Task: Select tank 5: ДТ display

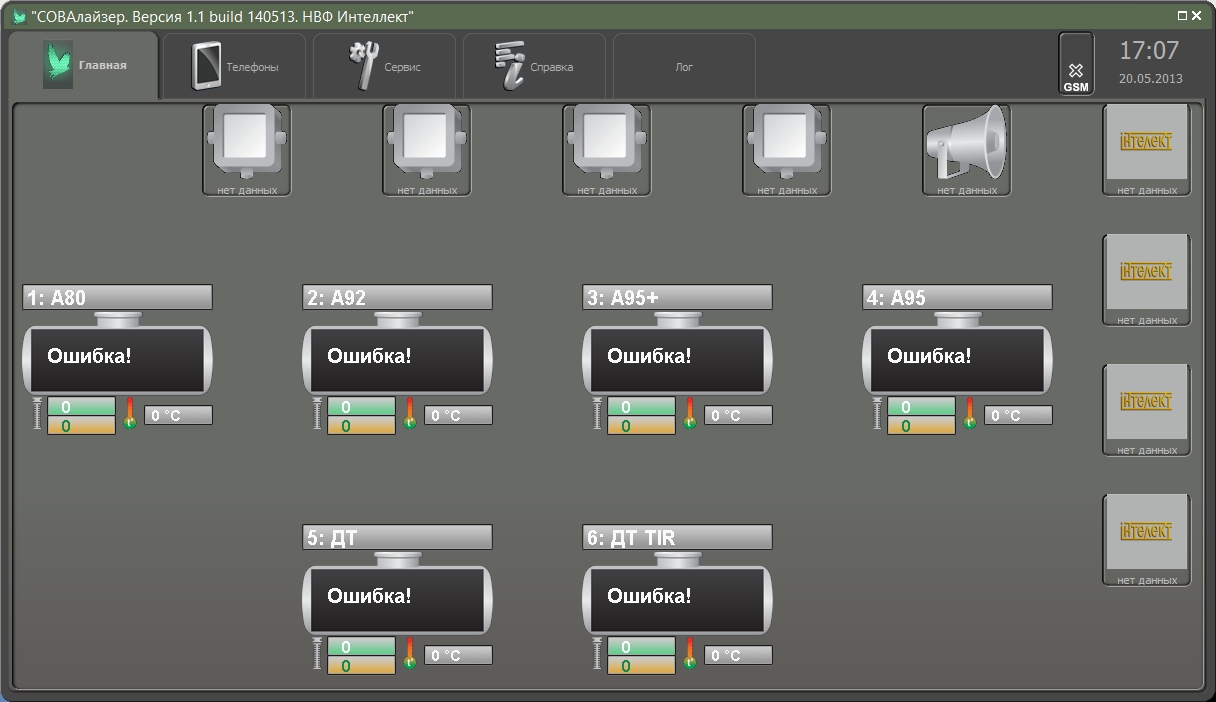Action: pos(398,600)
